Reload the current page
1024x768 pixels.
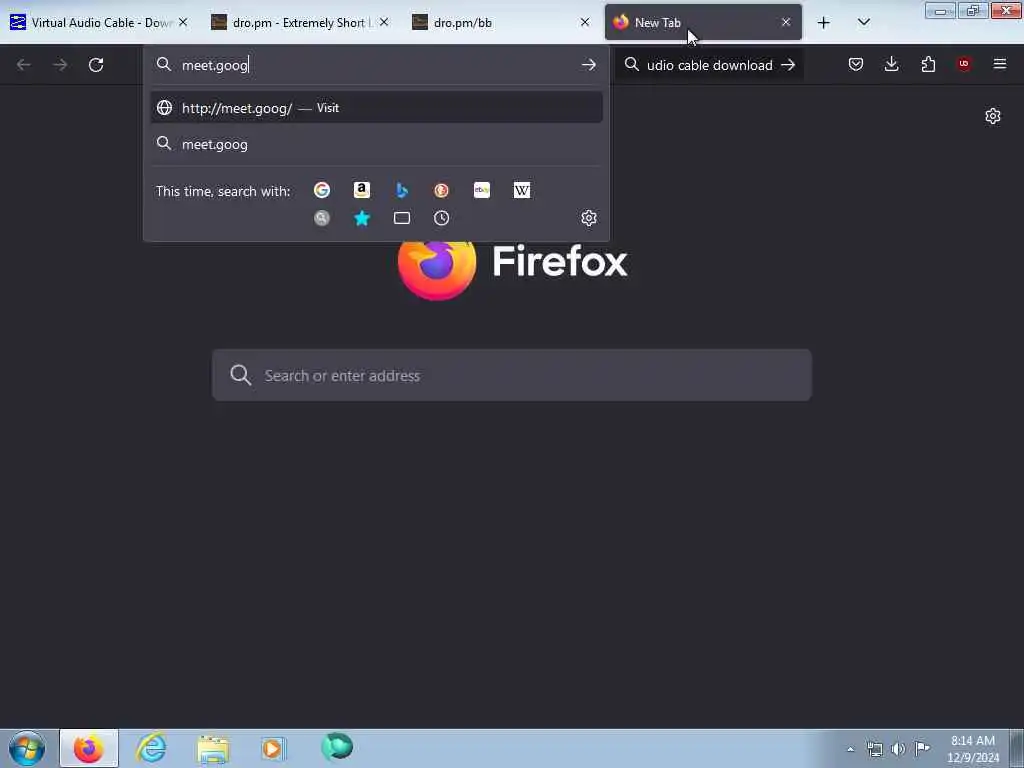click(x=96, y=65)
